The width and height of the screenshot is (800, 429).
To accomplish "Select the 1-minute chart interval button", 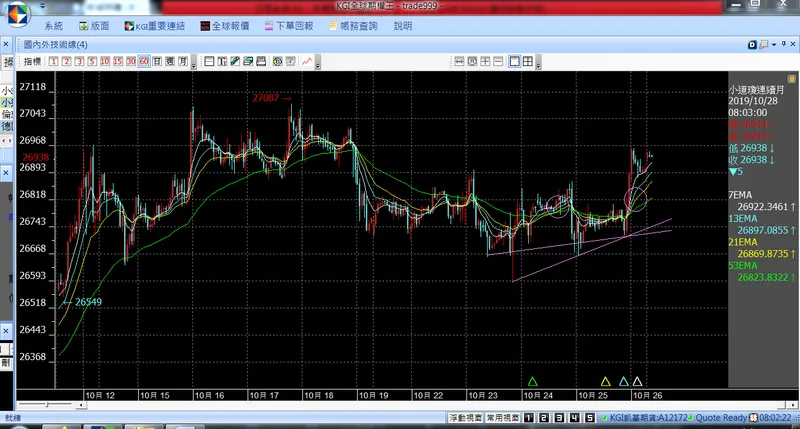I will 54,62.
